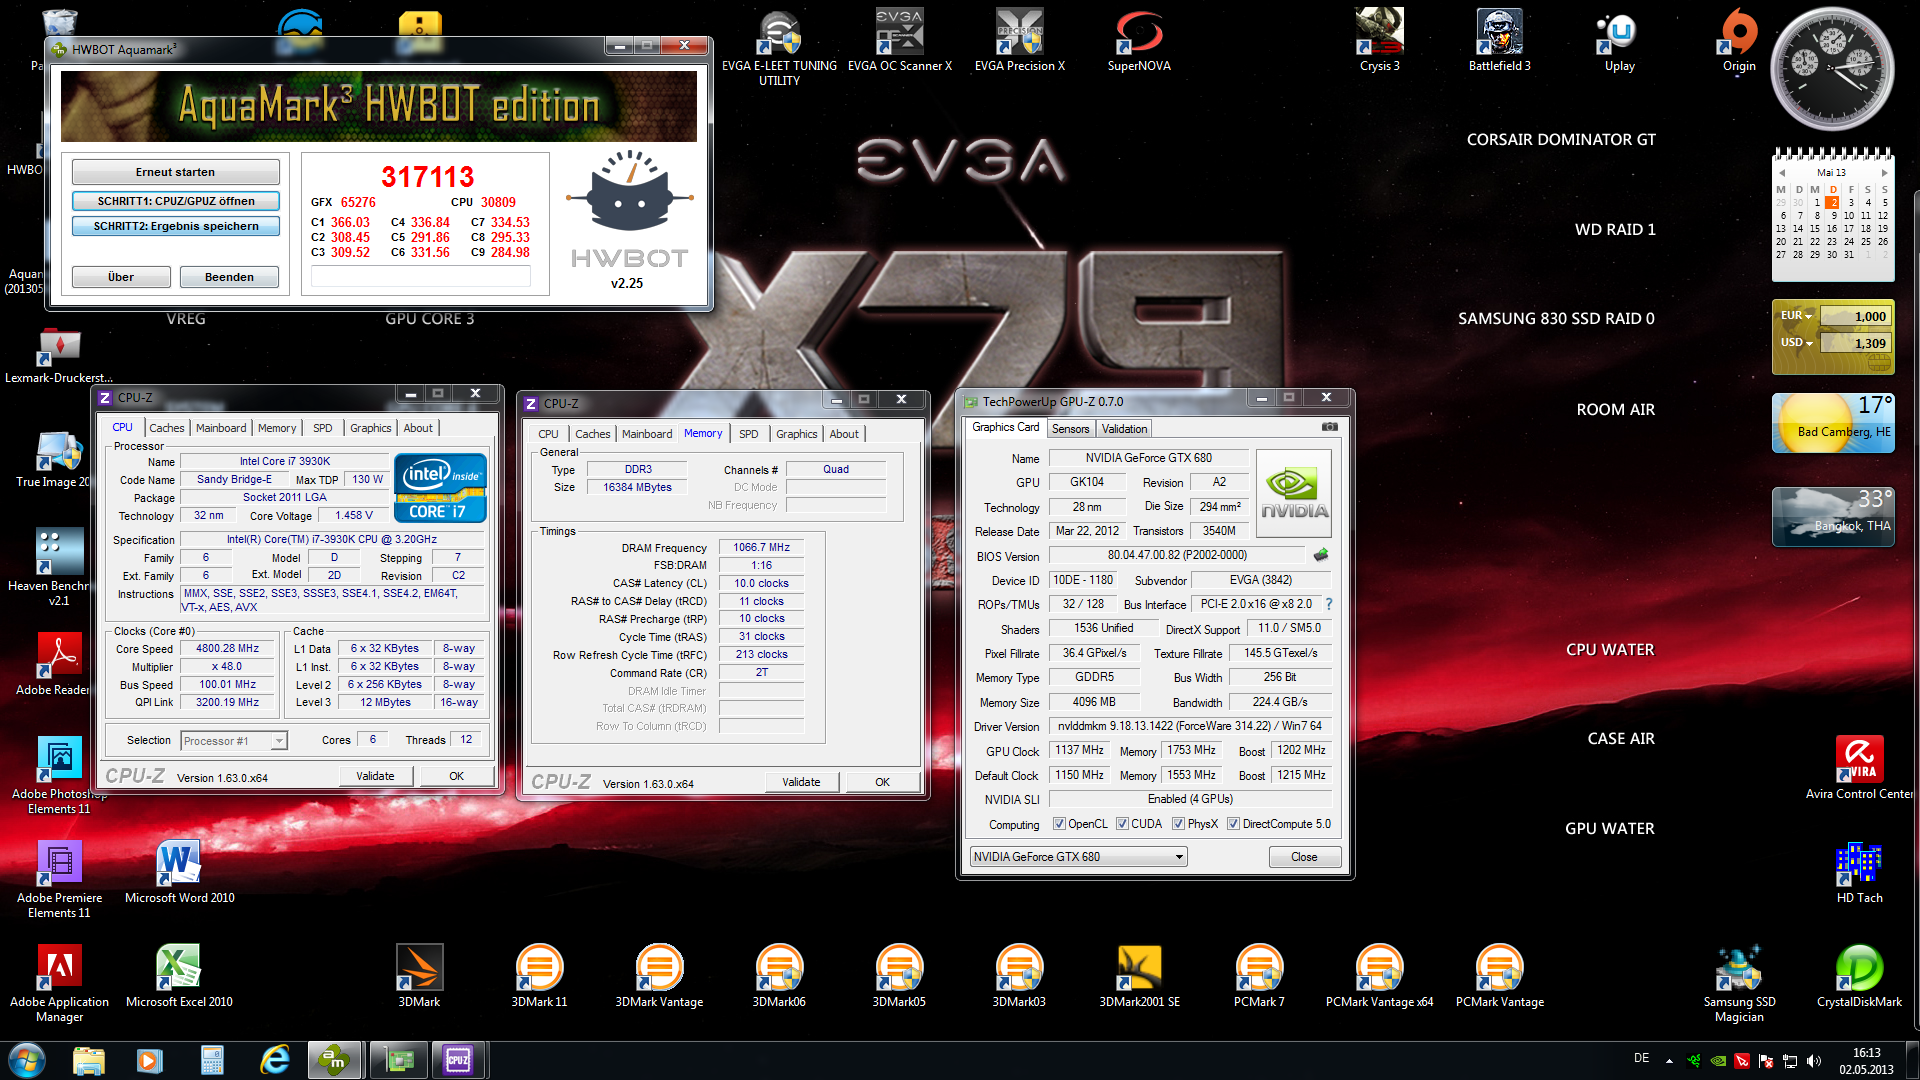Click the NVIDIA logo in GPU-Z
The height and width of the screenshot is (1080, 1920).
pos(1294,494)
